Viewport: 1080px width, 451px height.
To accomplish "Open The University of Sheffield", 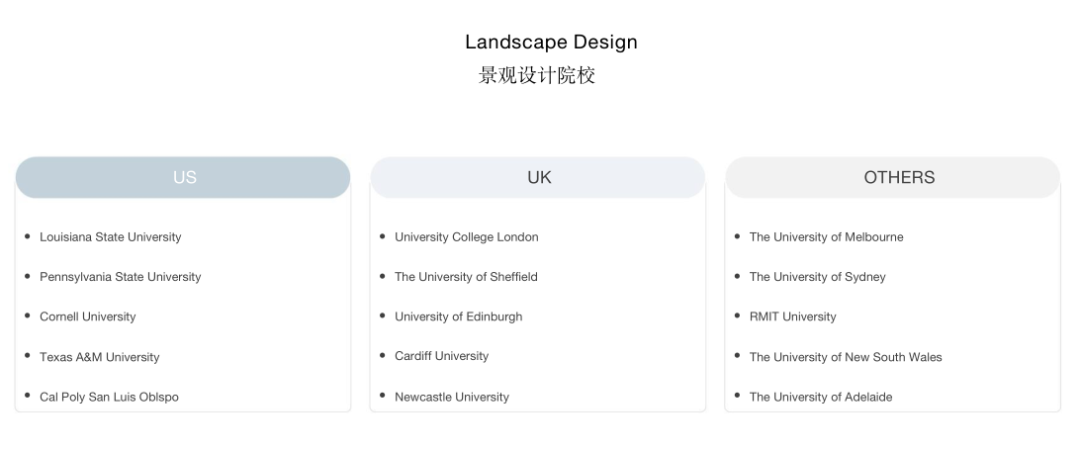I will tap(466, 277).
